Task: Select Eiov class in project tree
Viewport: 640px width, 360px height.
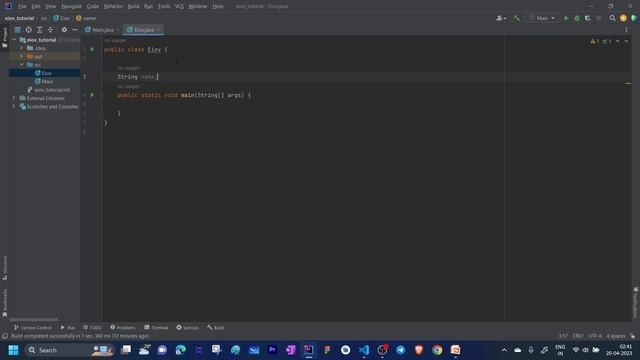Action: [x=44, y=73]
